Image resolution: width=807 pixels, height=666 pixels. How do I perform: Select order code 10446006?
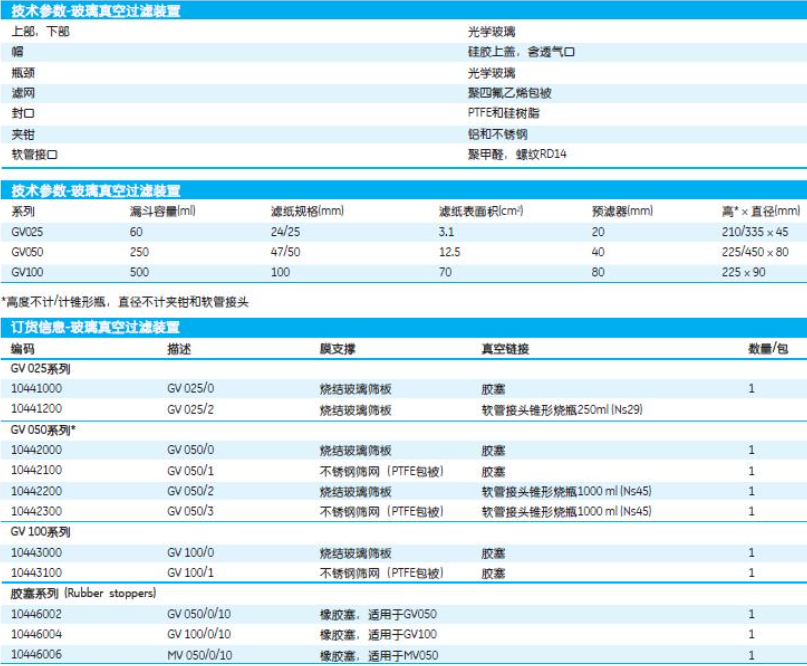pyautogui.click(x=37, y=654)
